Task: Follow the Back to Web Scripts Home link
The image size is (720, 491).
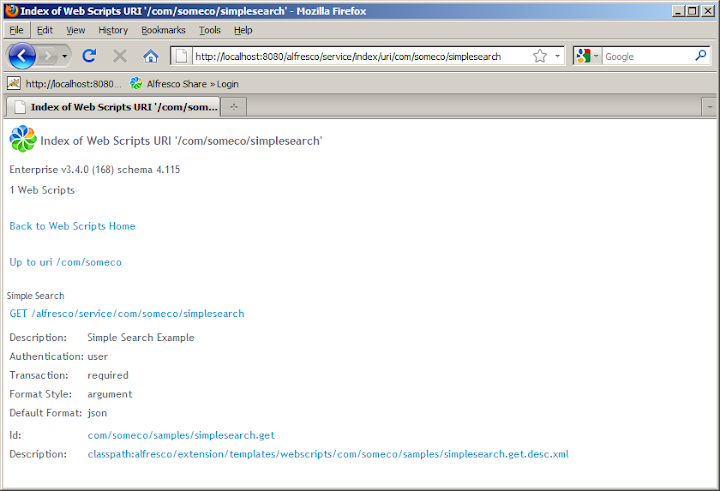Action: point(73,226)
